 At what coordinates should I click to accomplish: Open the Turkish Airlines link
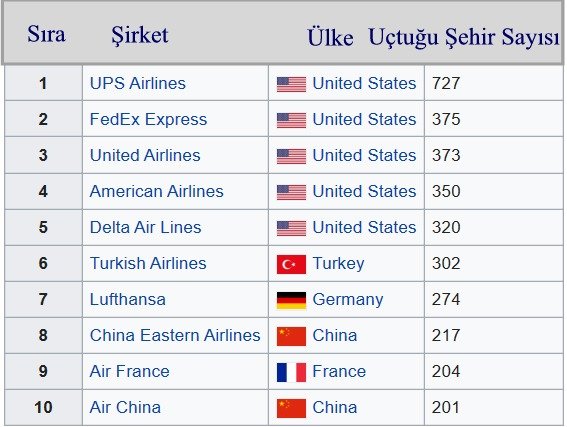tap(148, 263)
